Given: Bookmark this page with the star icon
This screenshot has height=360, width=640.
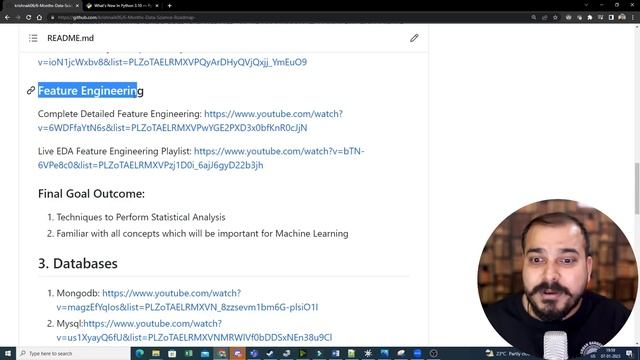Looking at the screenshot, I should tap(555, 18).
